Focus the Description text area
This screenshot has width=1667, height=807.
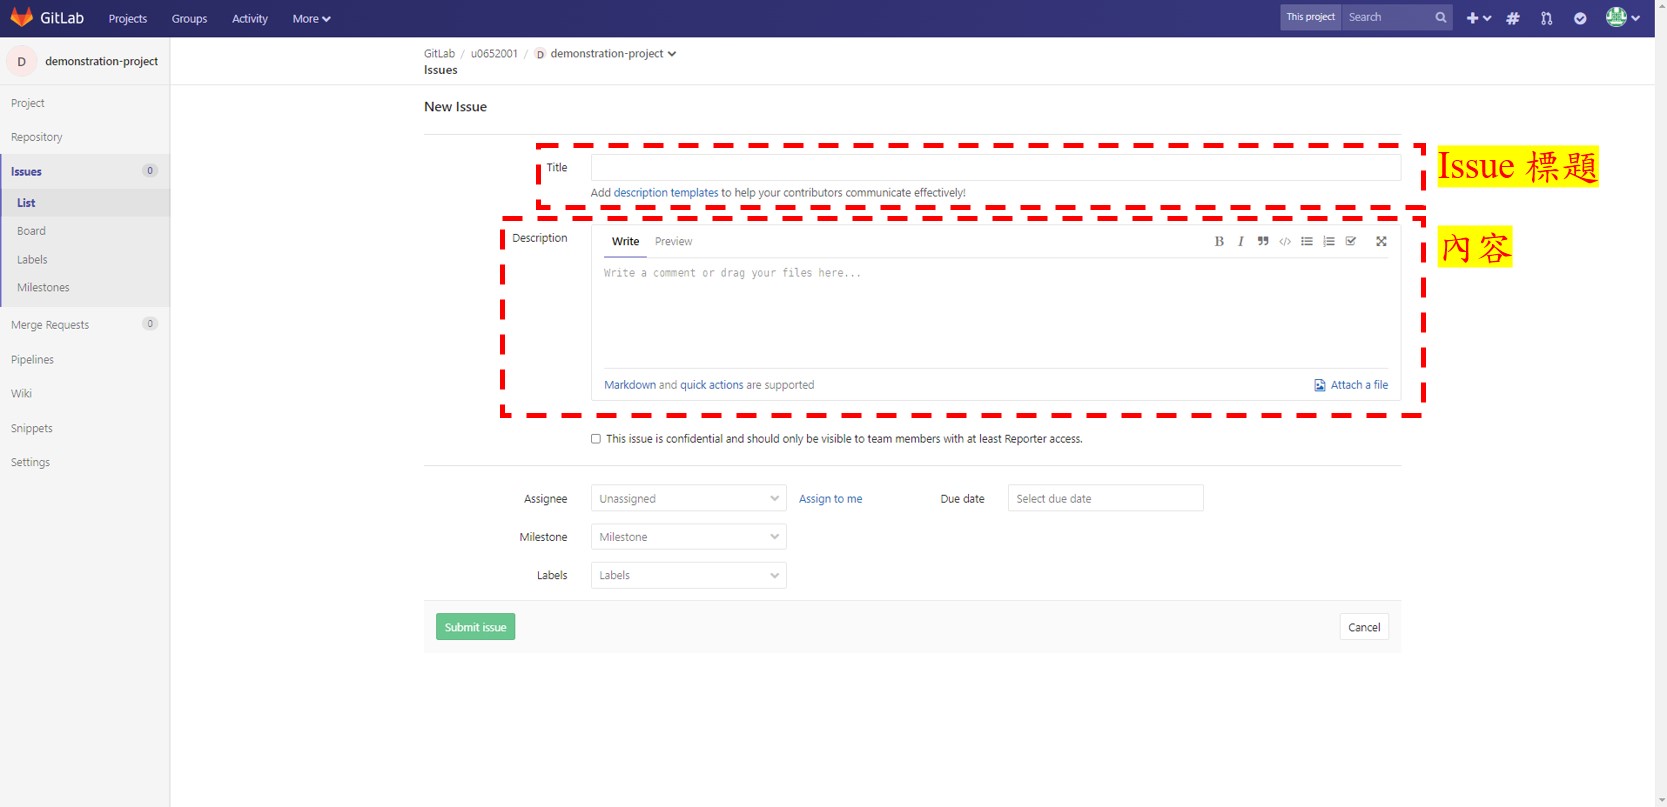995,313
